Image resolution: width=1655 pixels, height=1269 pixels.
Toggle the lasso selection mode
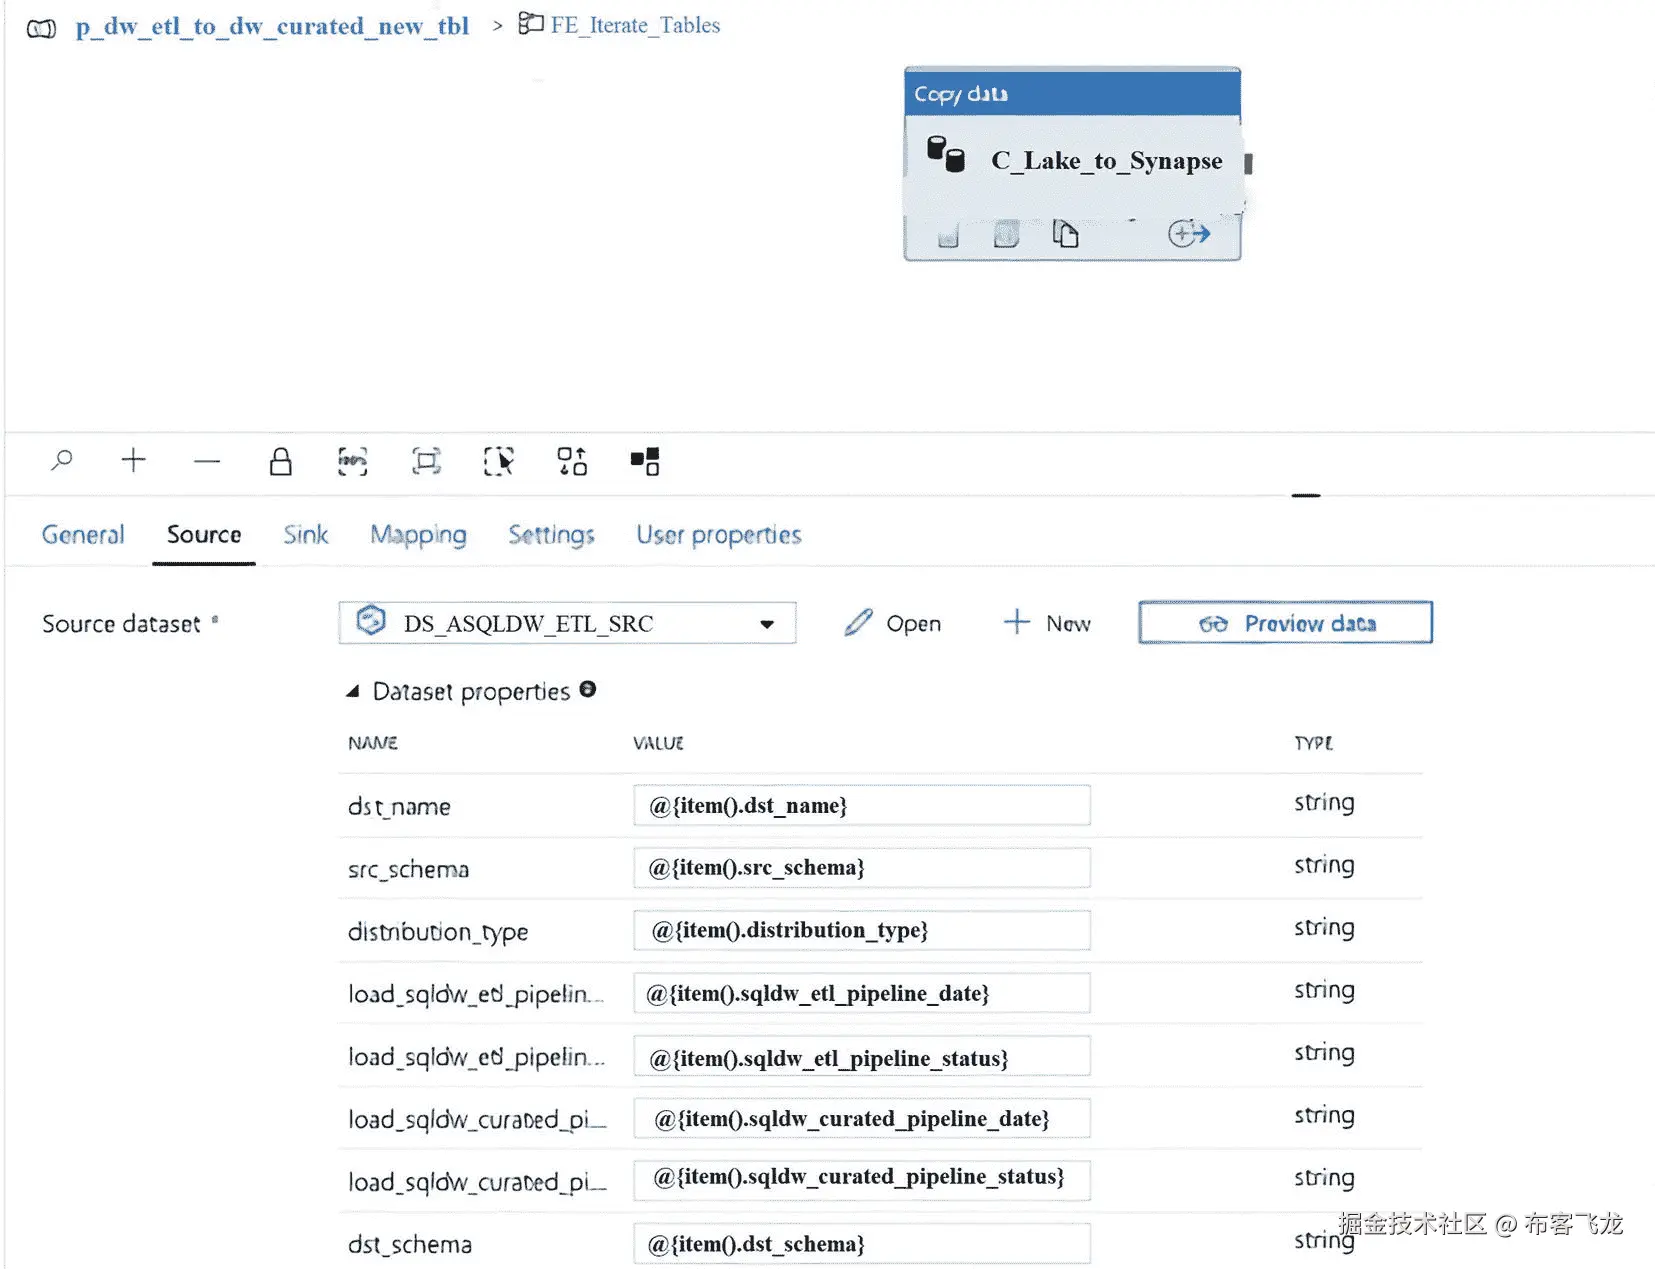499,461
